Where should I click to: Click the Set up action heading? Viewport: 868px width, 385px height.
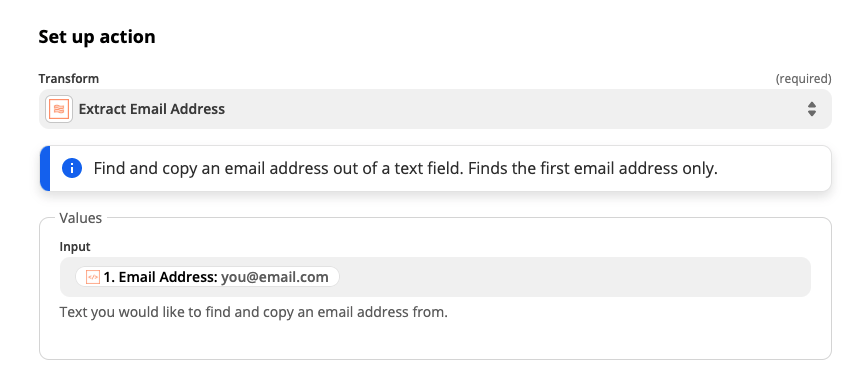pos(97,37)
